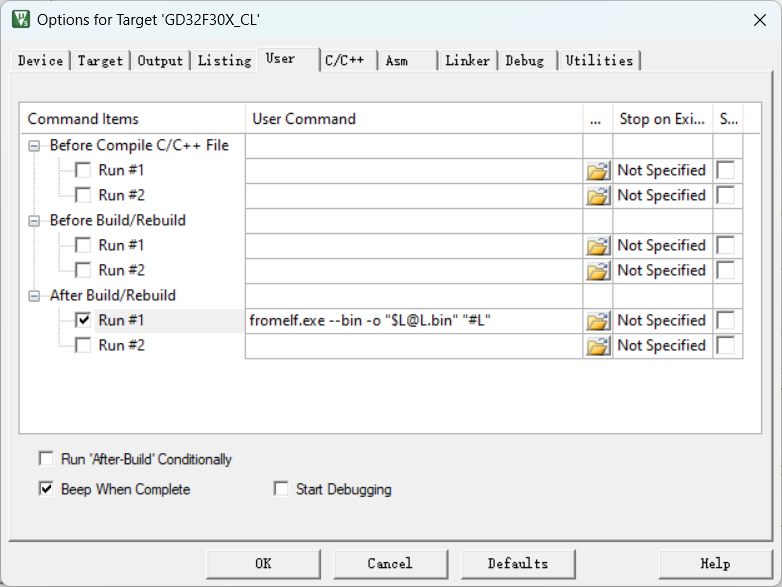This screenshot has width=782, height=587.
Task: Enable Start Debugging checkbox
Action: click(x=281, y=489)
